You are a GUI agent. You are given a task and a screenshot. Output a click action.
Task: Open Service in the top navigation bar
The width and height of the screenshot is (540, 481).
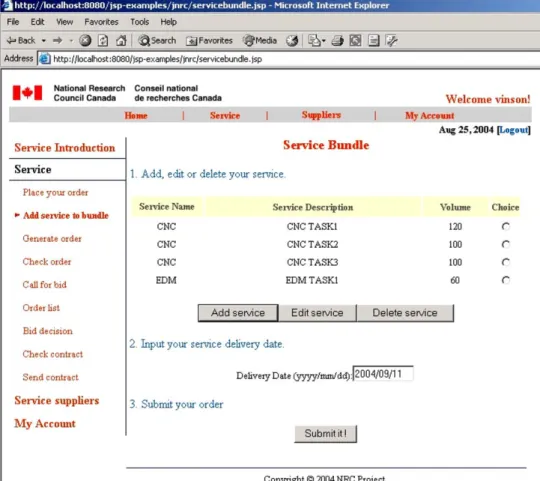225,115
